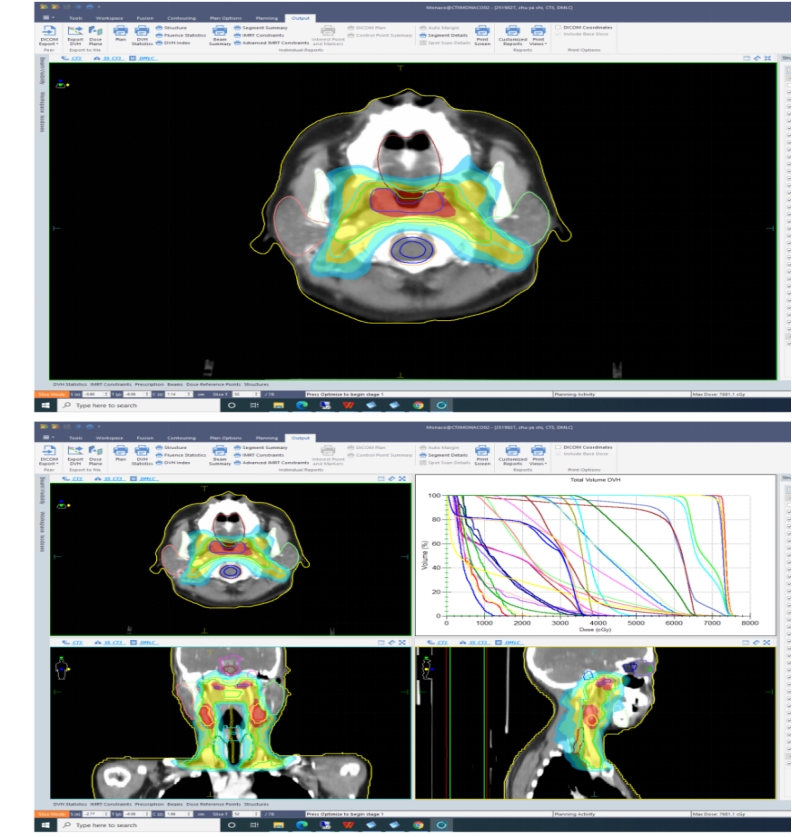The width and height of the screenshot is (792, 837).
Task: Click DICOM Export icon in the single-view window
Action: 48,34
